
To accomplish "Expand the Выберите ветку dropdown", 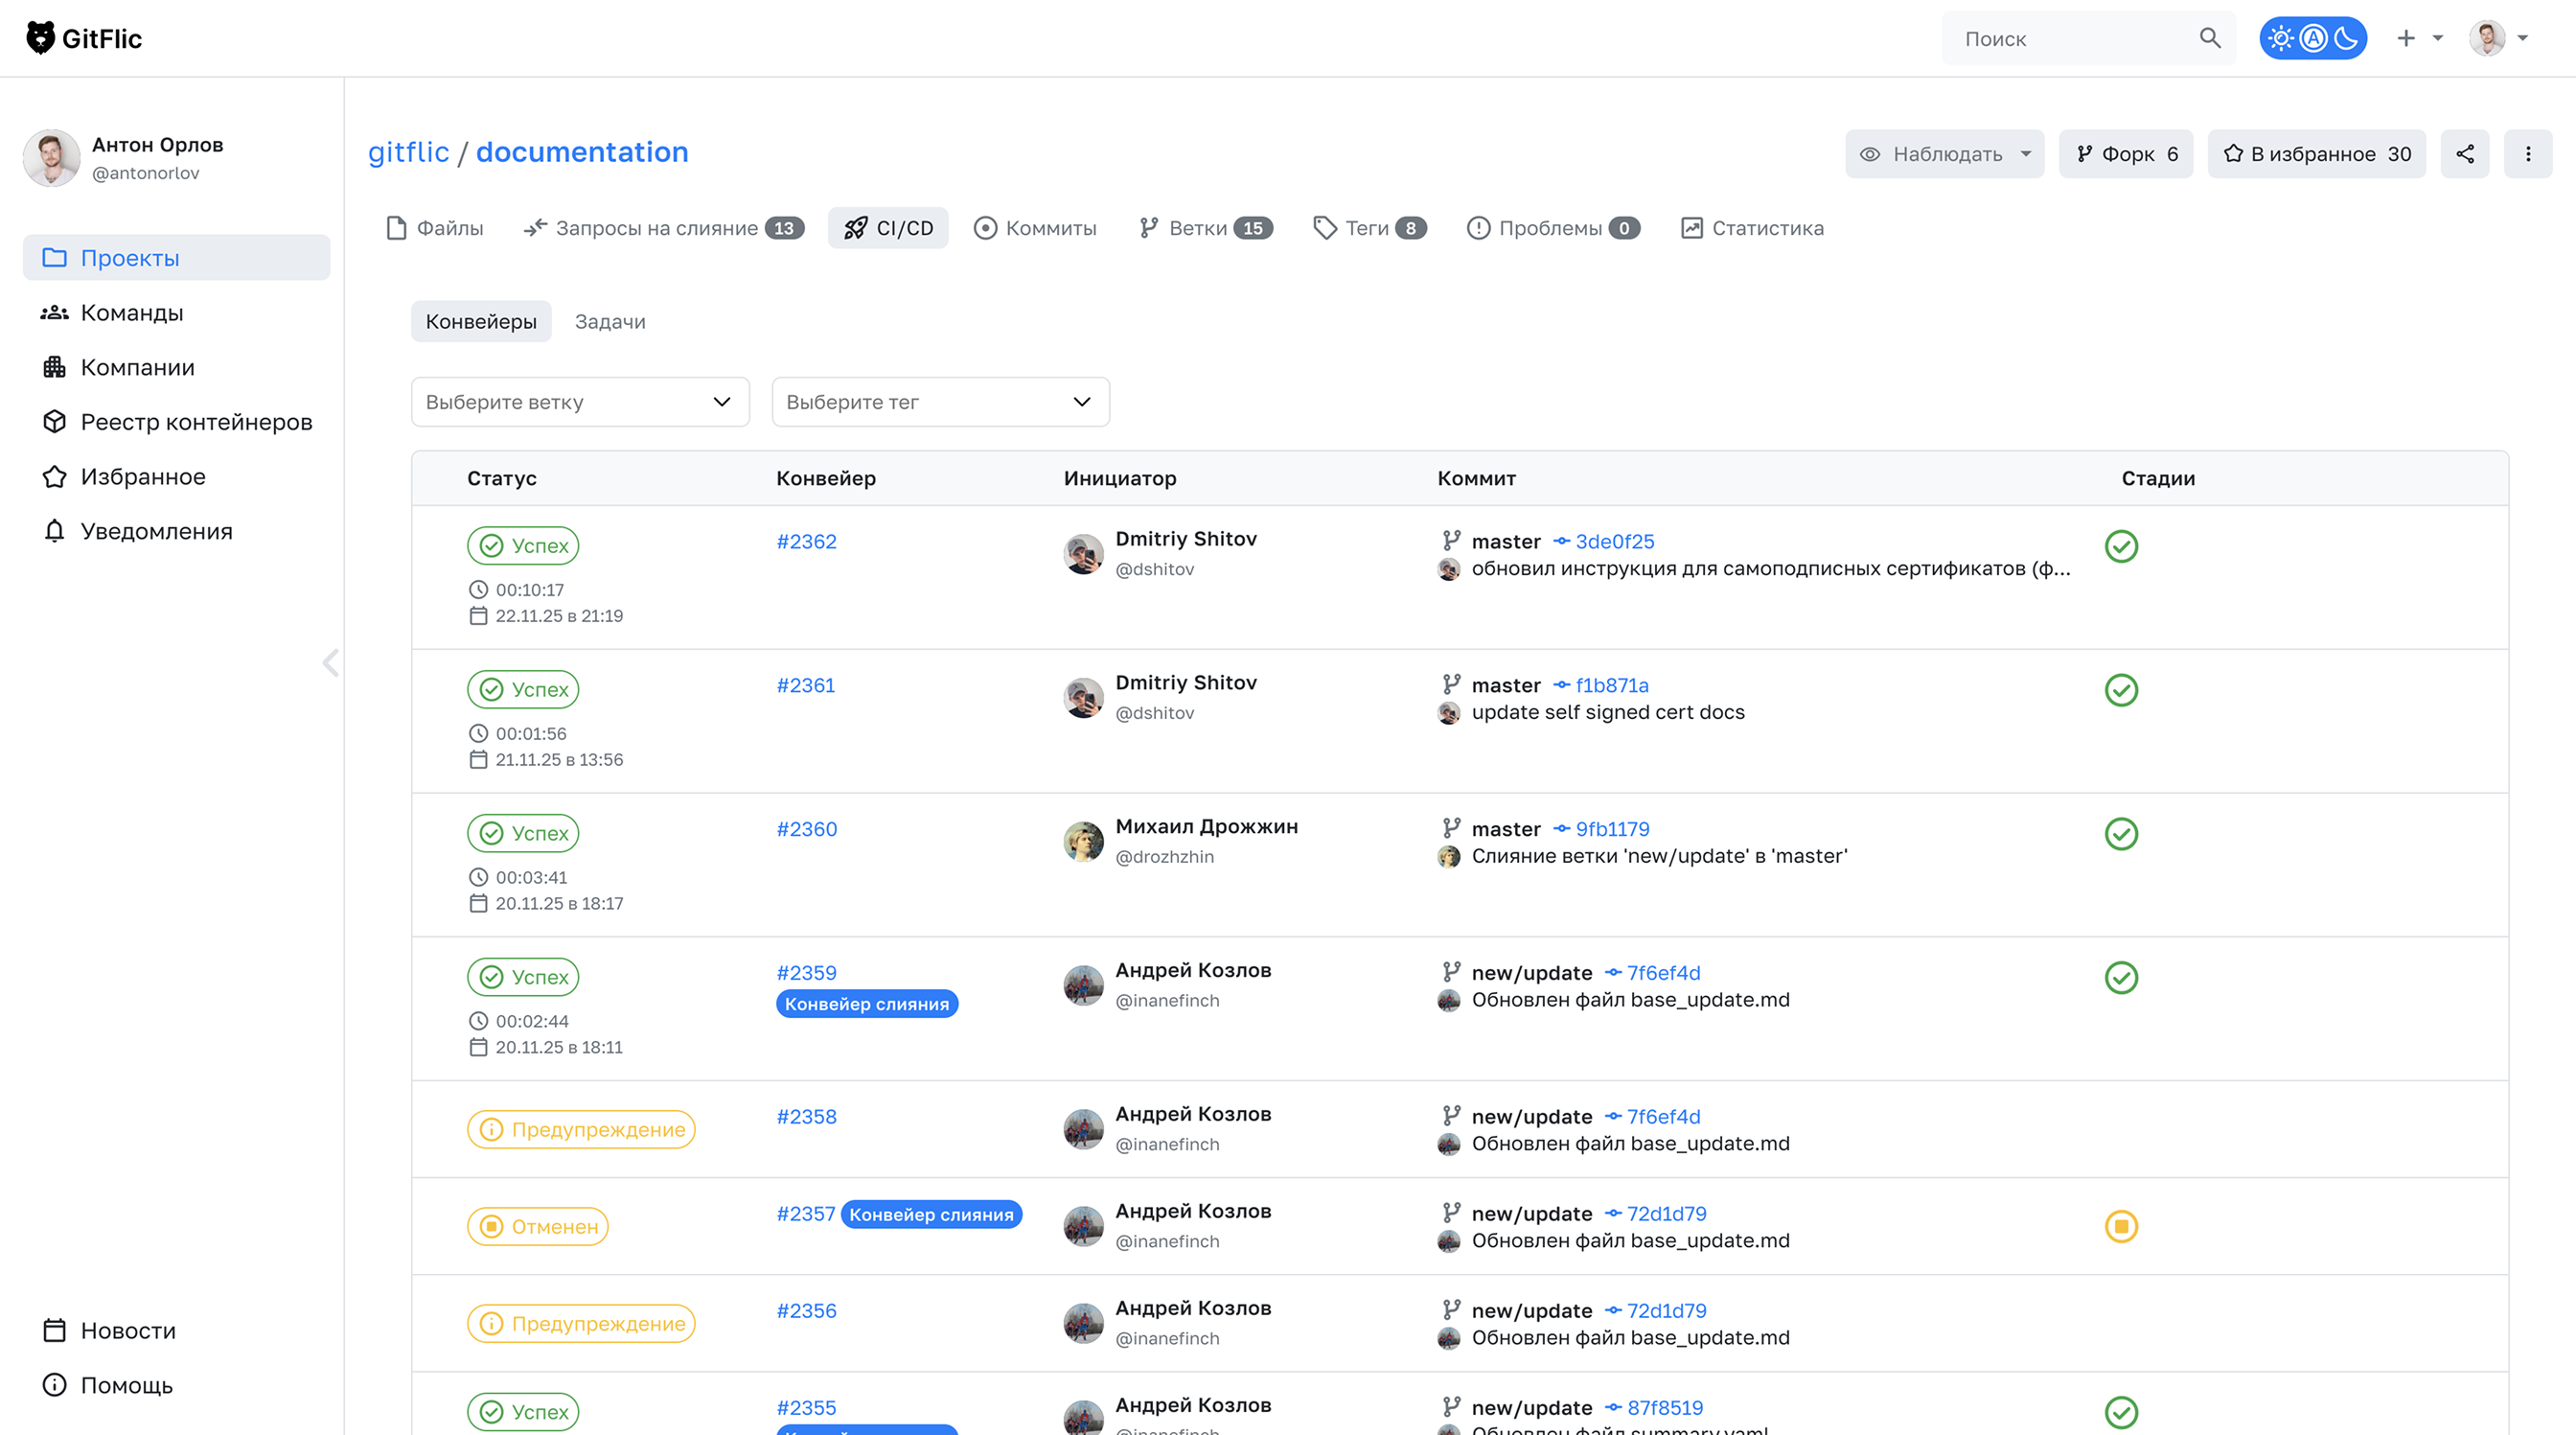I will pyautogui.click(x=580, y=401).
